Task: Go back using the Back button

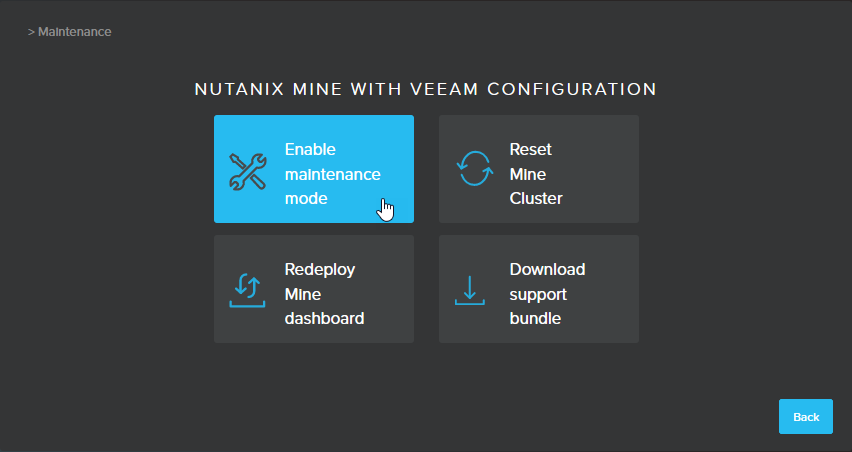Action: coord(806,417)
